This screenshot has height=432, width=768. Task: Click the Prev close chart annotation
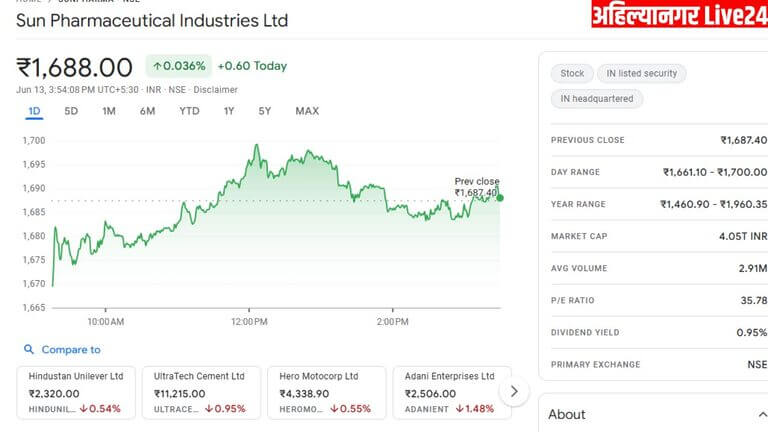477,187
